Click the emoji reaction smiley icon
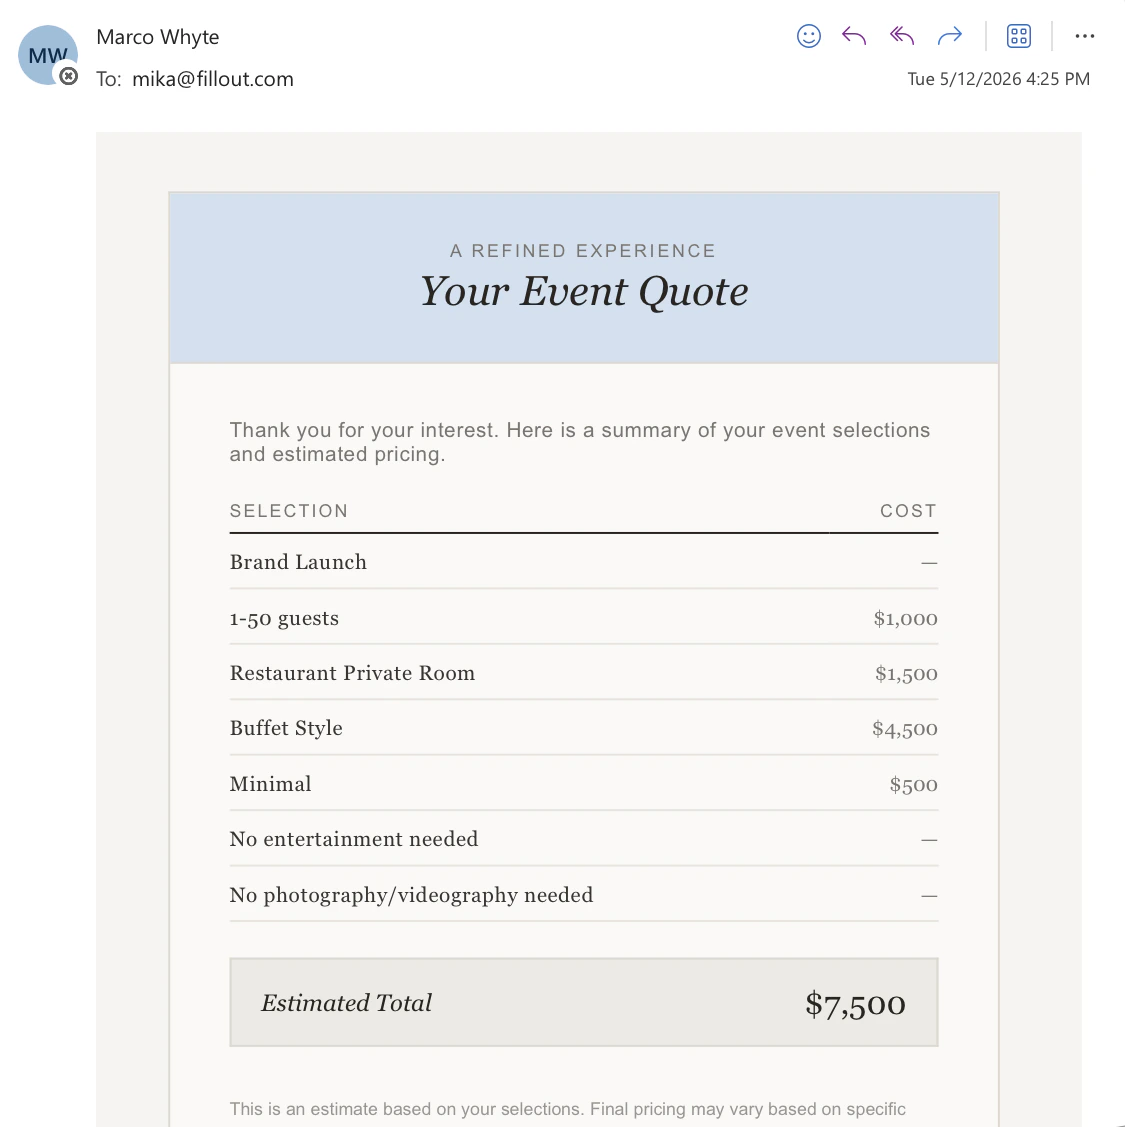1125x1127 pixels. 809,36
